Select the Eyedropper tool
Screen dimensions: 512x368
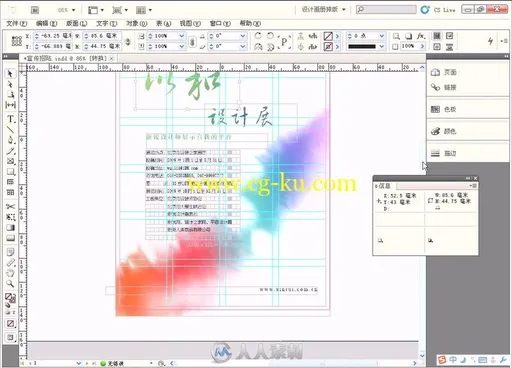point(10,263)
